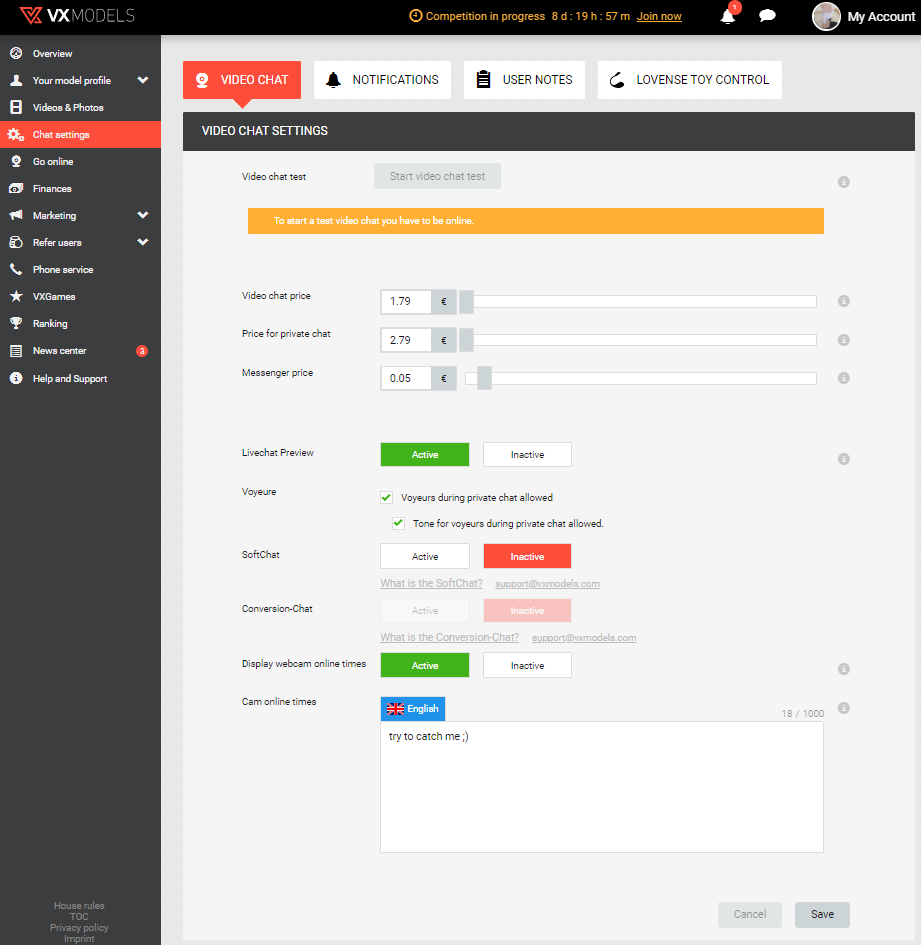Viewport: 921px width, 945px height.
Task: Set SoftChat to Active
Action: tap(424, 556)
